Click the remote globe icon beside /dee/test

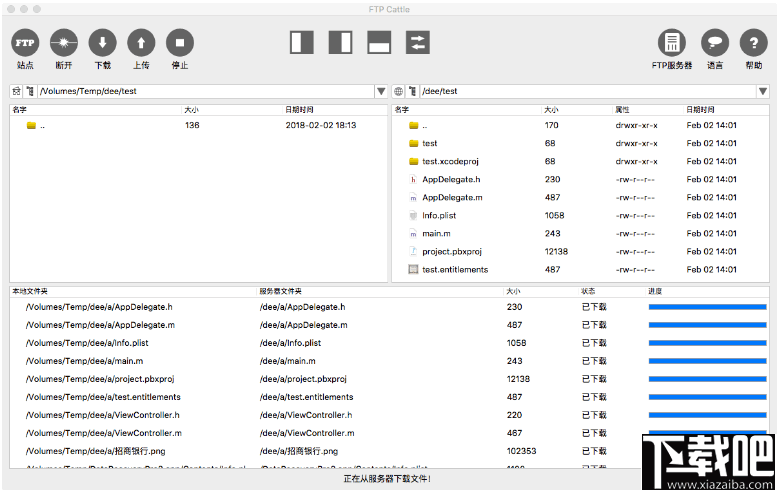click(x=398, y=91)
